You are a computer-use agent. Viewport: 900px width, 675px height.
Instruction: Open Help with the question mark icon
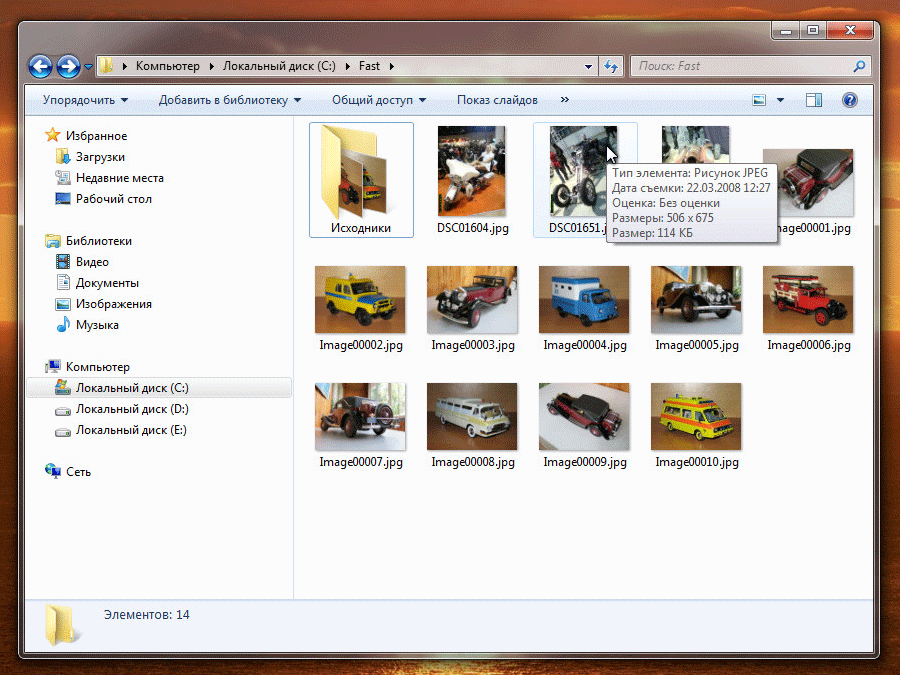tap(849, 100)
